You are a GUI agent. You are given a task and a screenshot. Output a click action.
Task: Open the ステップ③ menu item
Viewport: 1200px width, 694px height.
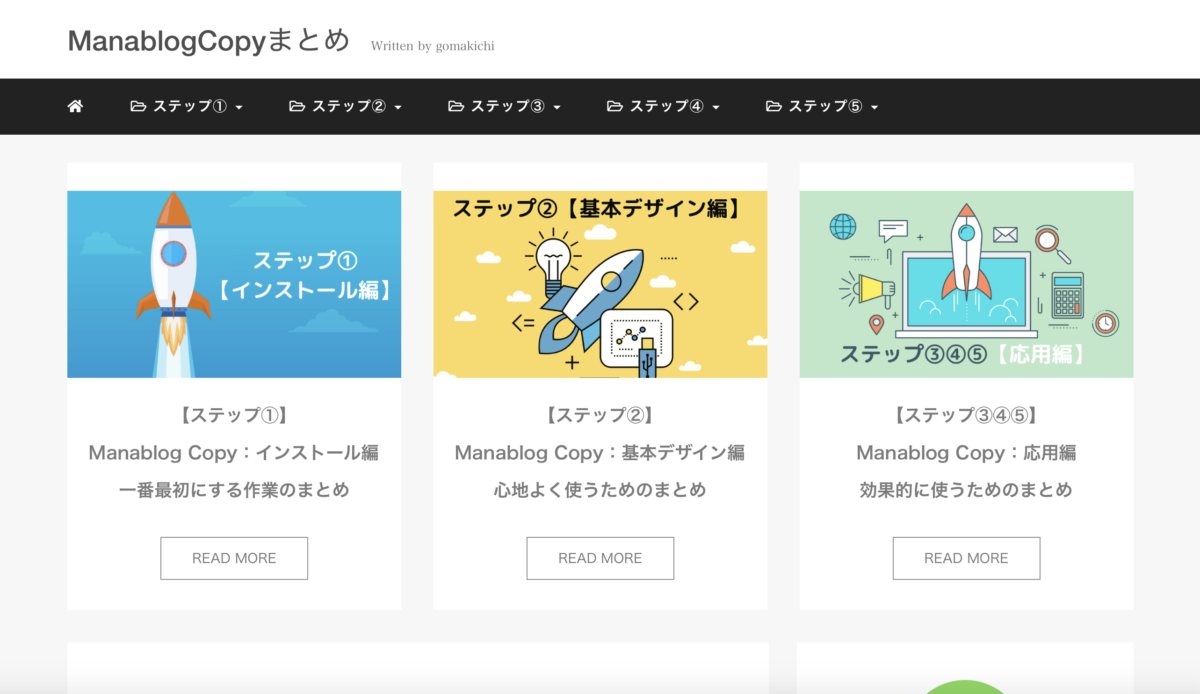point(505,106)
